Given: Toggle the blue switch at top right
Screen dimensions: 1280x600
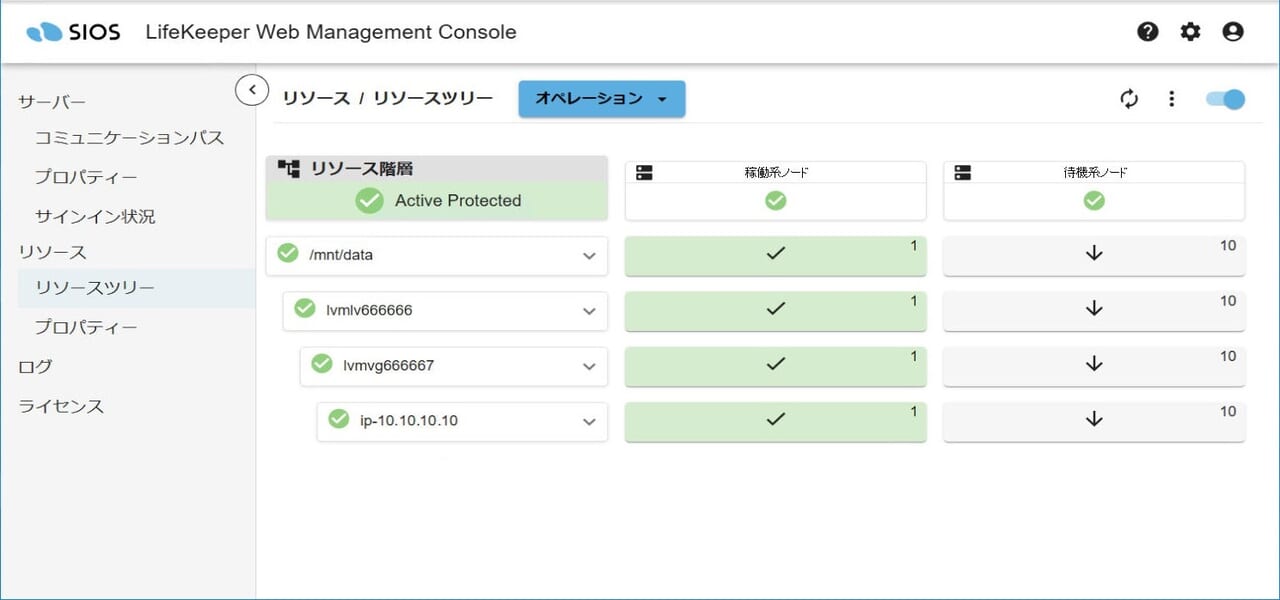Looking at the screenshot, I should pyautogui.click(x=1225, y=99).
